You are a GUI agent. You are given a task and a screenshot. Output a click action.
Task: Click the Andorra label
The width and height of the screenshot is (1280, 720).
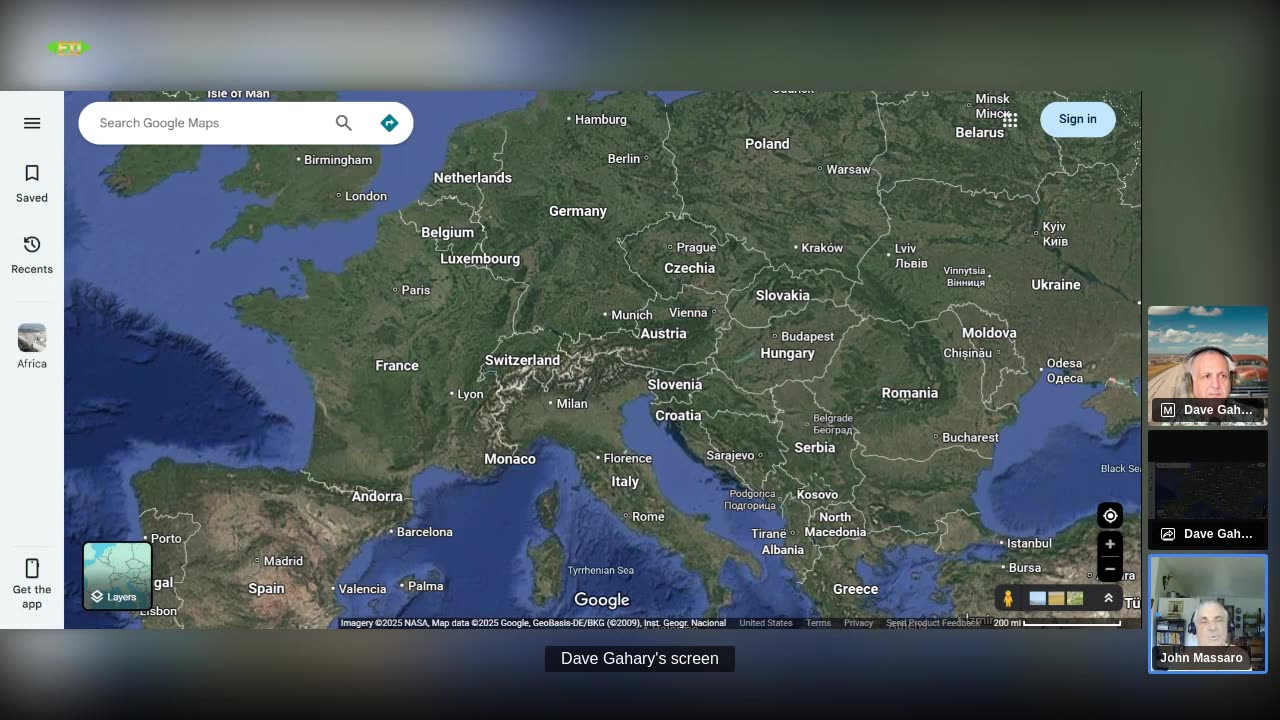[377, 496]
